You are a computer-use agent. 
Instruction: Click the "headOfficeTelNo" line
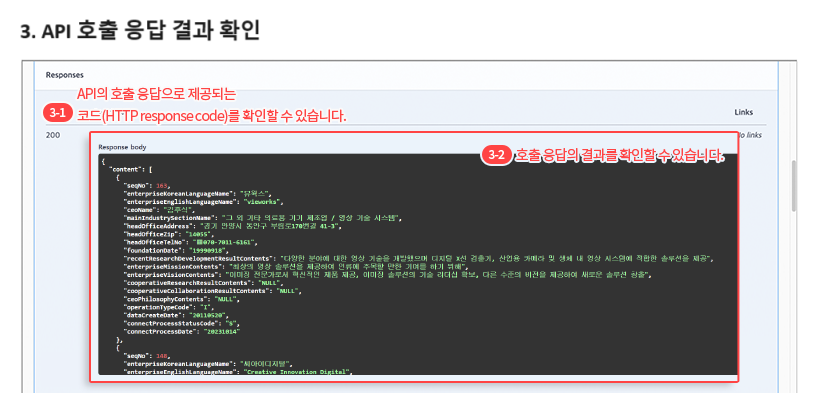(x=190, y=242)
